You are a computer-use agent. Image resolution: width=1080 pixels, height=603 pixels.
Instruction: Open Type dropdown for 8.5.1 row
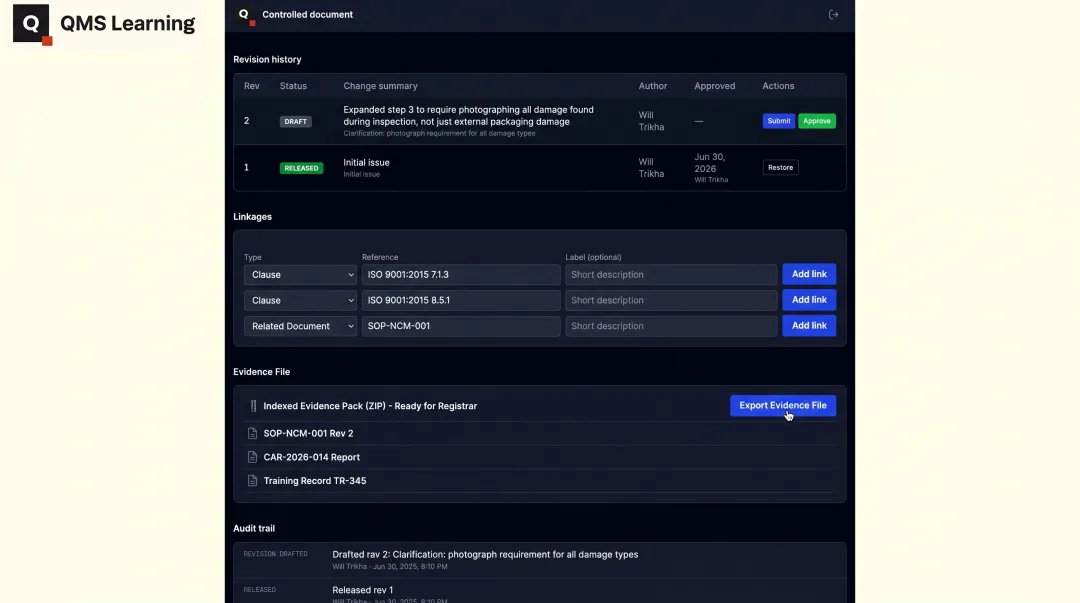[x=300, y=300]
